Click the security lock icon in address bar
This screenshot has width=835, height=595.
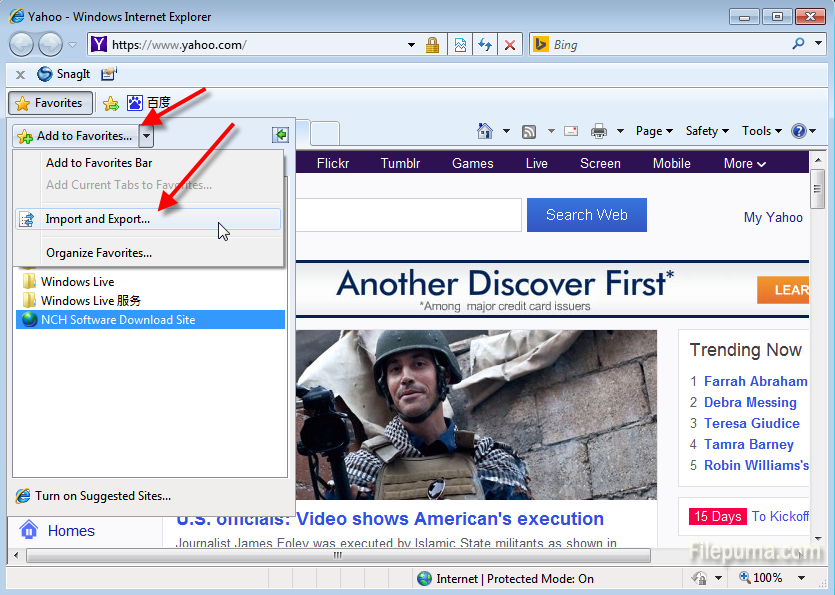[432, 45]
